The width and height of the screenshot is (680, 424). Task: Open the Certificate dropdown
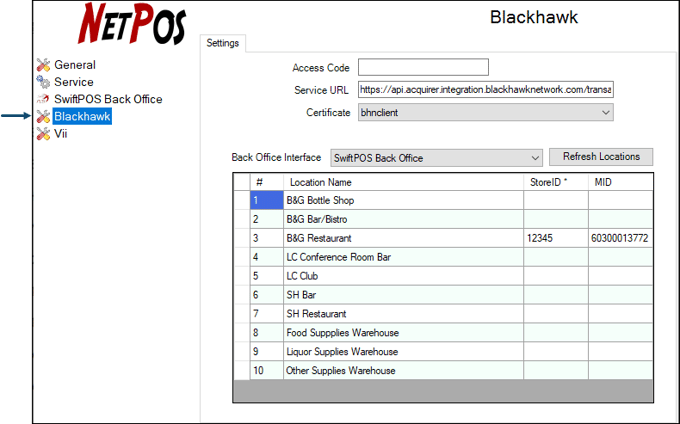pos(486,112)
